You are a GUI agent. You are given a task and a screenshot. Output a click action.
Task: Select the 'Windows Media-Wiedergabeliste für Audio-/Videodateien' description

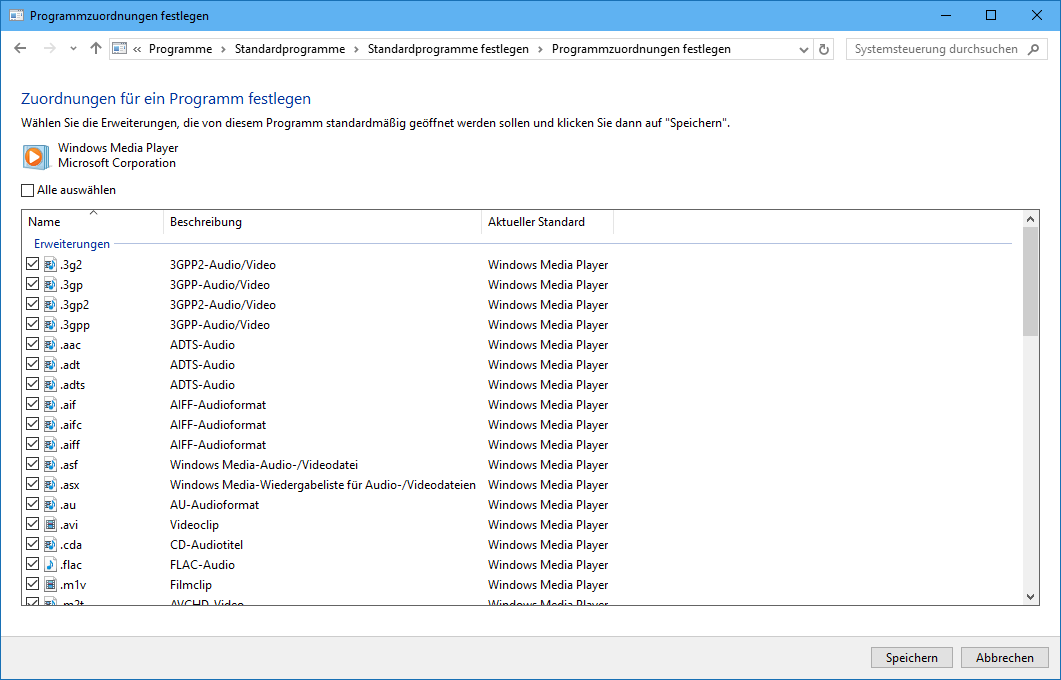point(323,485)
